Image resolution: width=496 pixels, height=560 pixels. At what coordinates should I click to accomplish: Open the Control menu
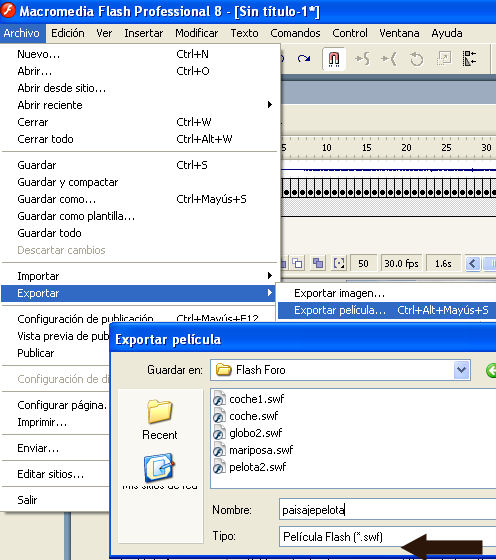pyautogui.click(x=350, y=33)
